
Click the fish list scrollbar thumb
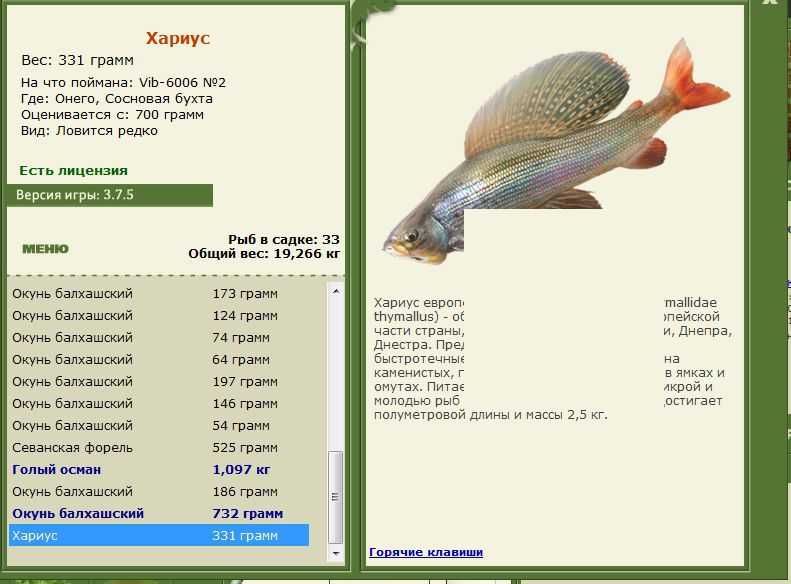point(336,497)
